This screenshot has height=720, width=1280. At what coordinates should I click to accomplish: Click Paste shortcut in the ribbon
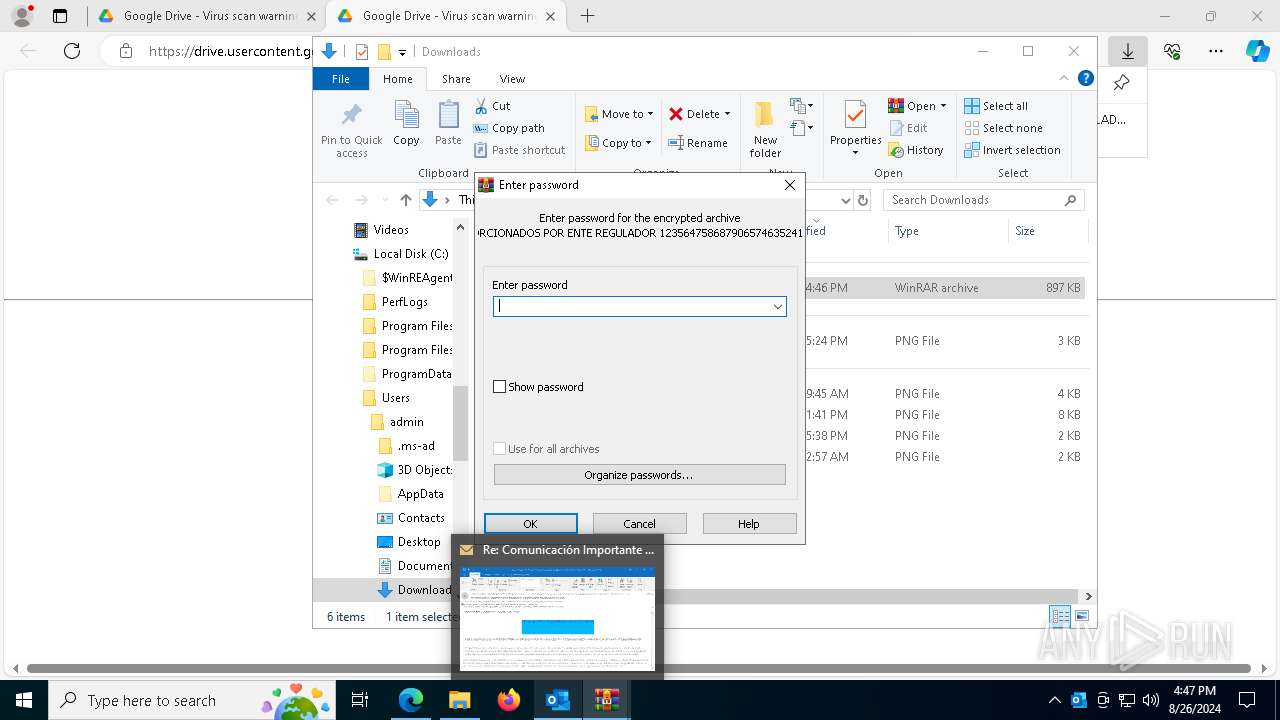[519, 150]
